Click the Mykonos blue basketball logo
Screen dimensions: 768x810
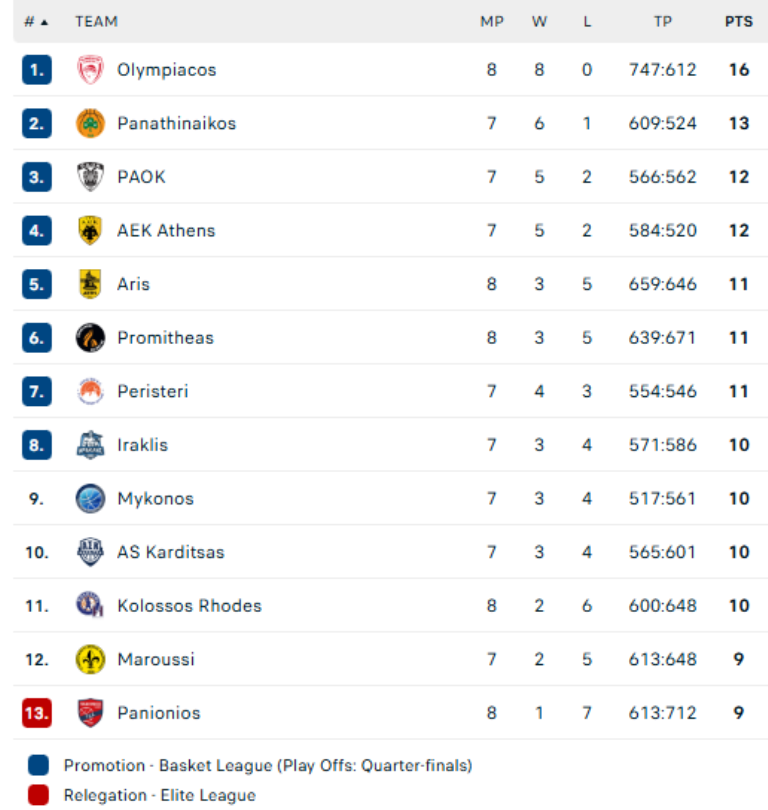click(x=90, y=499)
